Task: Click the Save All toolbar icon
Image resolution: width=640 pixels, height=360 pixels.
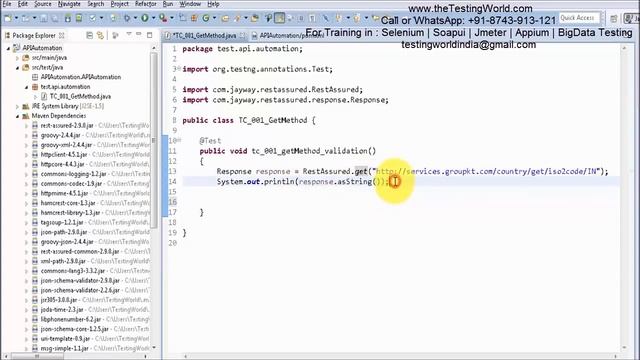Action: tap(55, 18)
